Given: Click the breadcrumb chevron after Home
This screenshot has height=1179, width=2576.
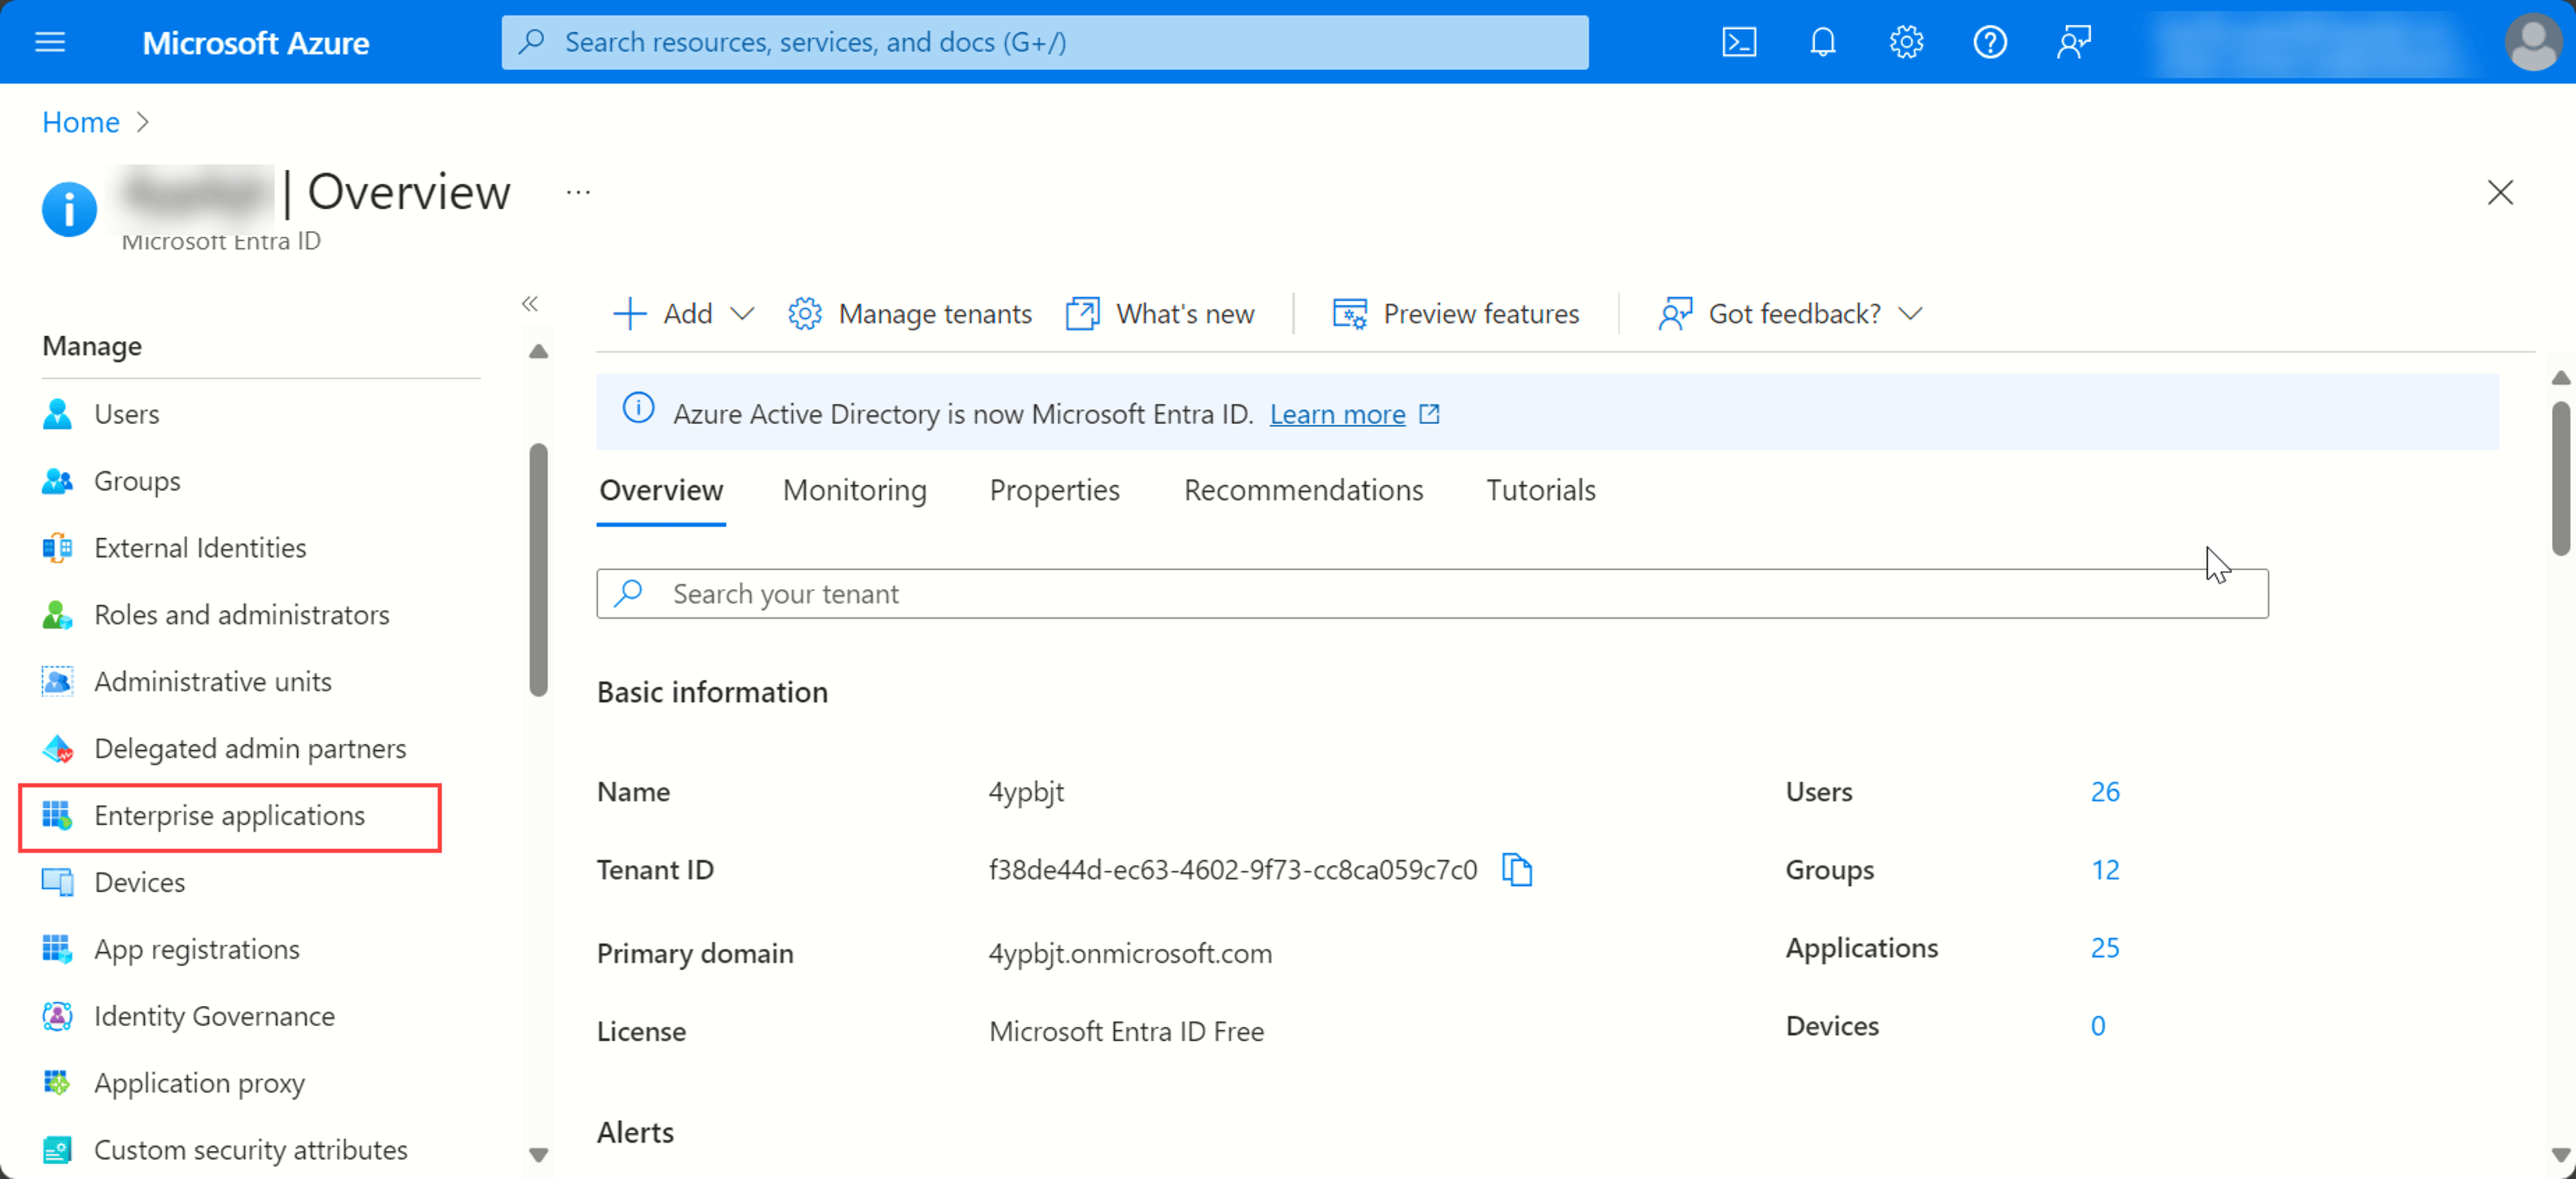Looking at the screenshot, I should [x=142, y=122].
